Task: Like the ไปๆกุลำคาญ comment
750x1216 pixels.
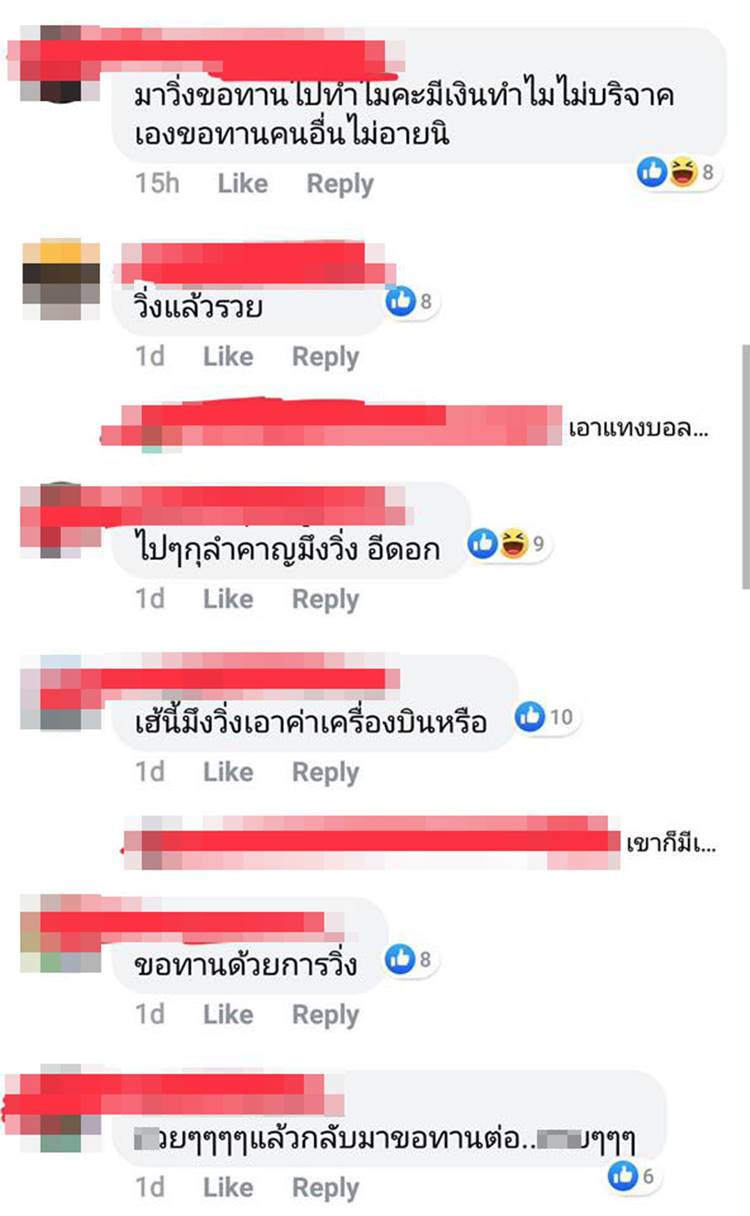Action: [228, 599]
